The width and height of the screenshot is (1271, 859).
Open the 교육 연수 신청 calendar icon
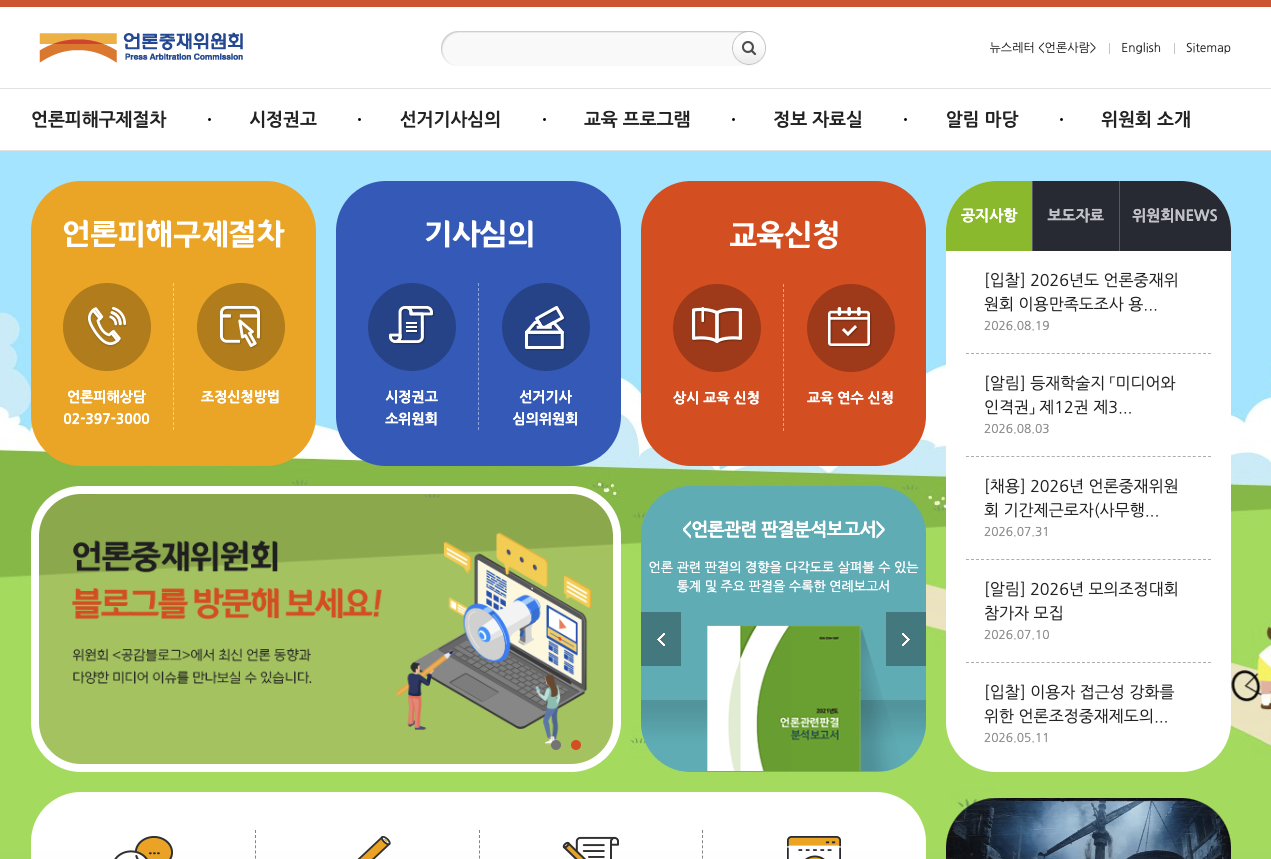point(851,327)
